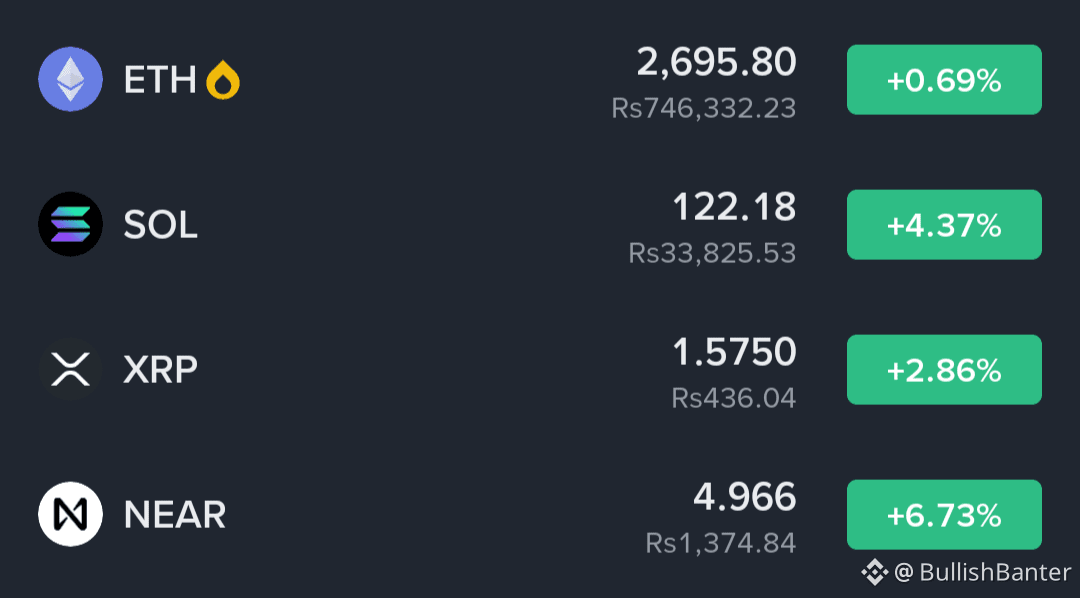This screenshot has width=1080, height=598.
Task: Open the @BullishBanter profile link
Action: click(983, 572)
